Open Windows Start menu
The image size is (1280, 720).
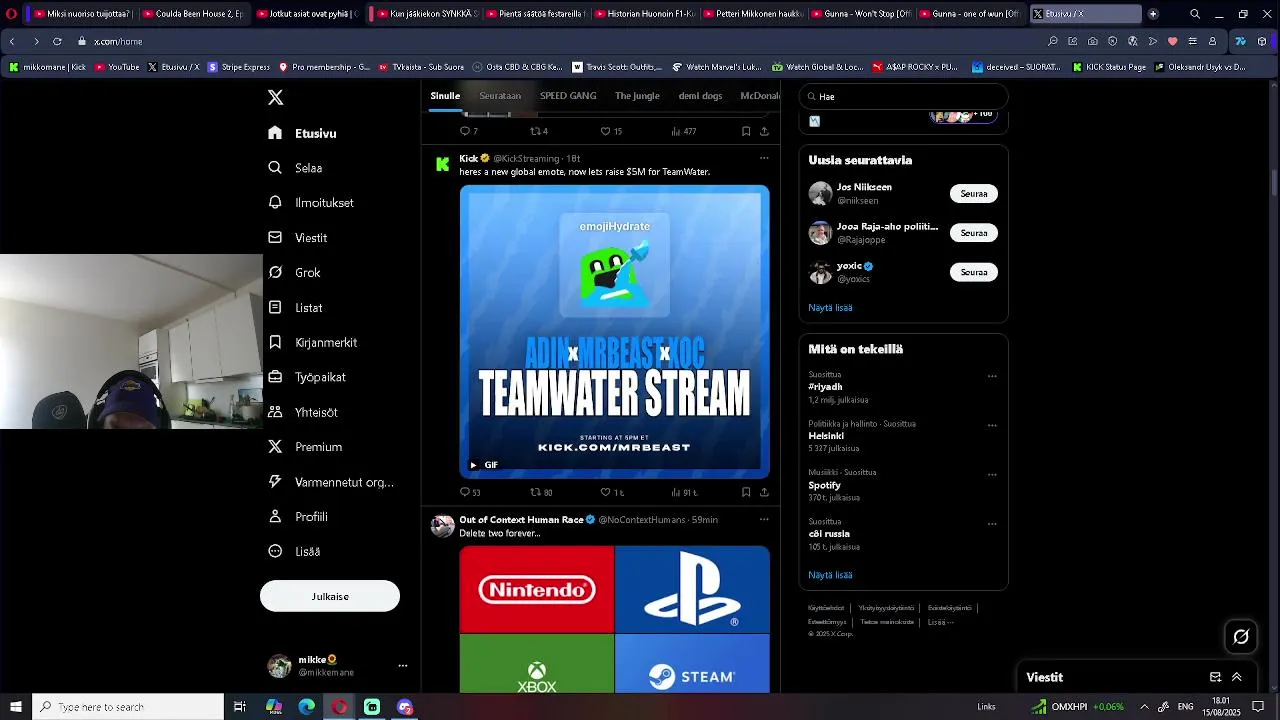[x=16, y=707]
